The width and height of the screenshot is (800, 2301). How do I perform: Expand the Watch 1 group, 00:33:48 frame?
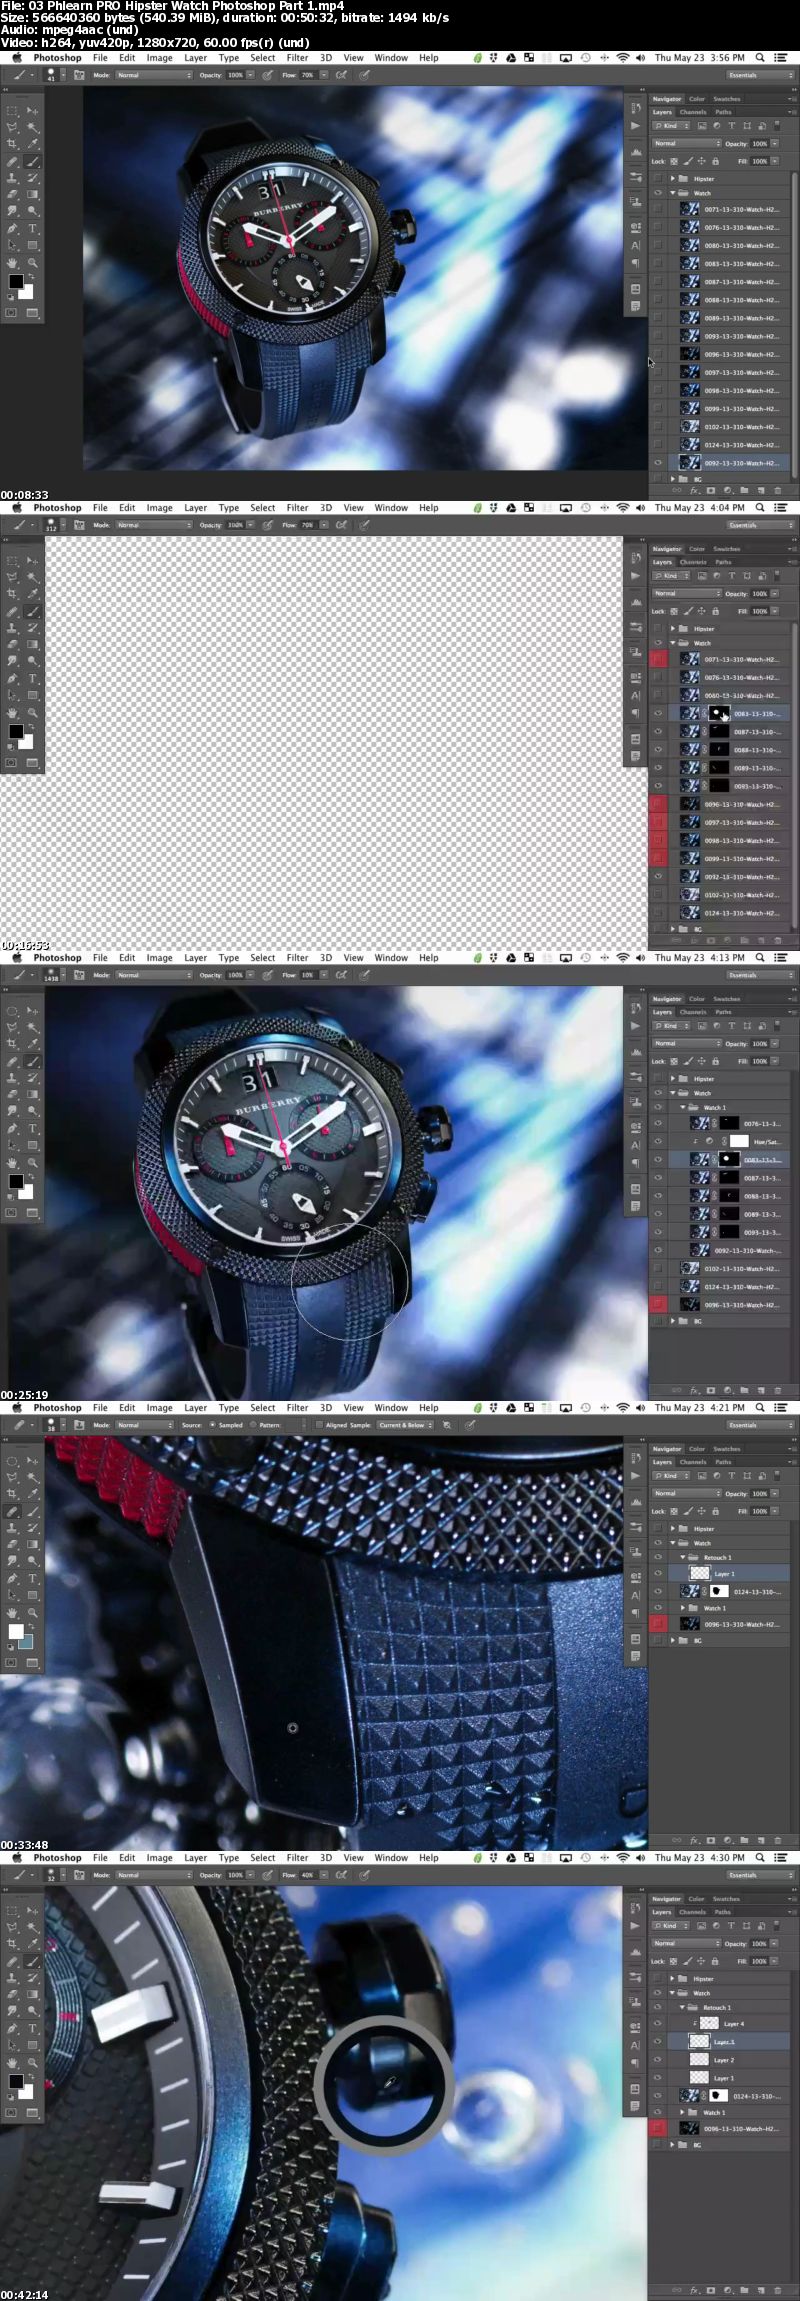(x=684, y=1608)
